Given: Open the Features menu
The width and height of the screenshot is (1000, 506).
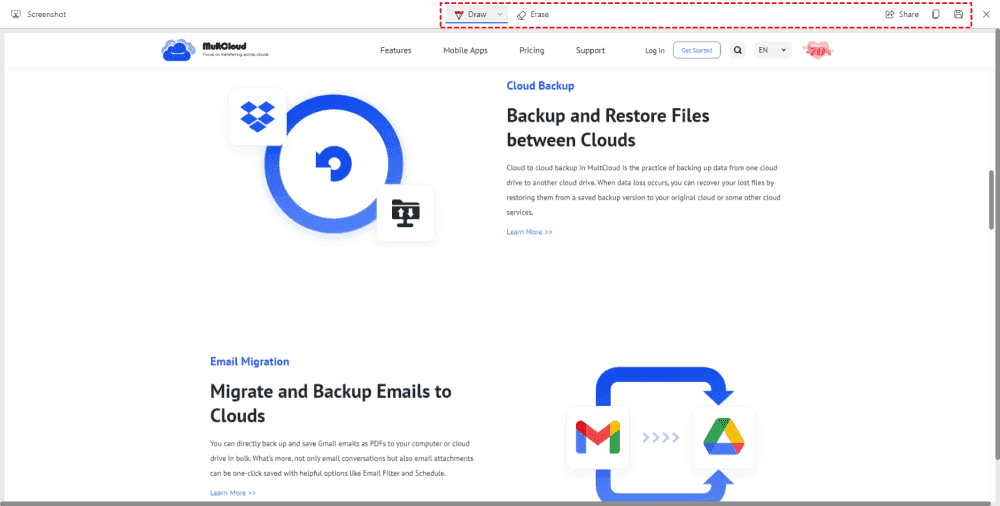Looking at the screenshot, I should [x=396, y=50].
